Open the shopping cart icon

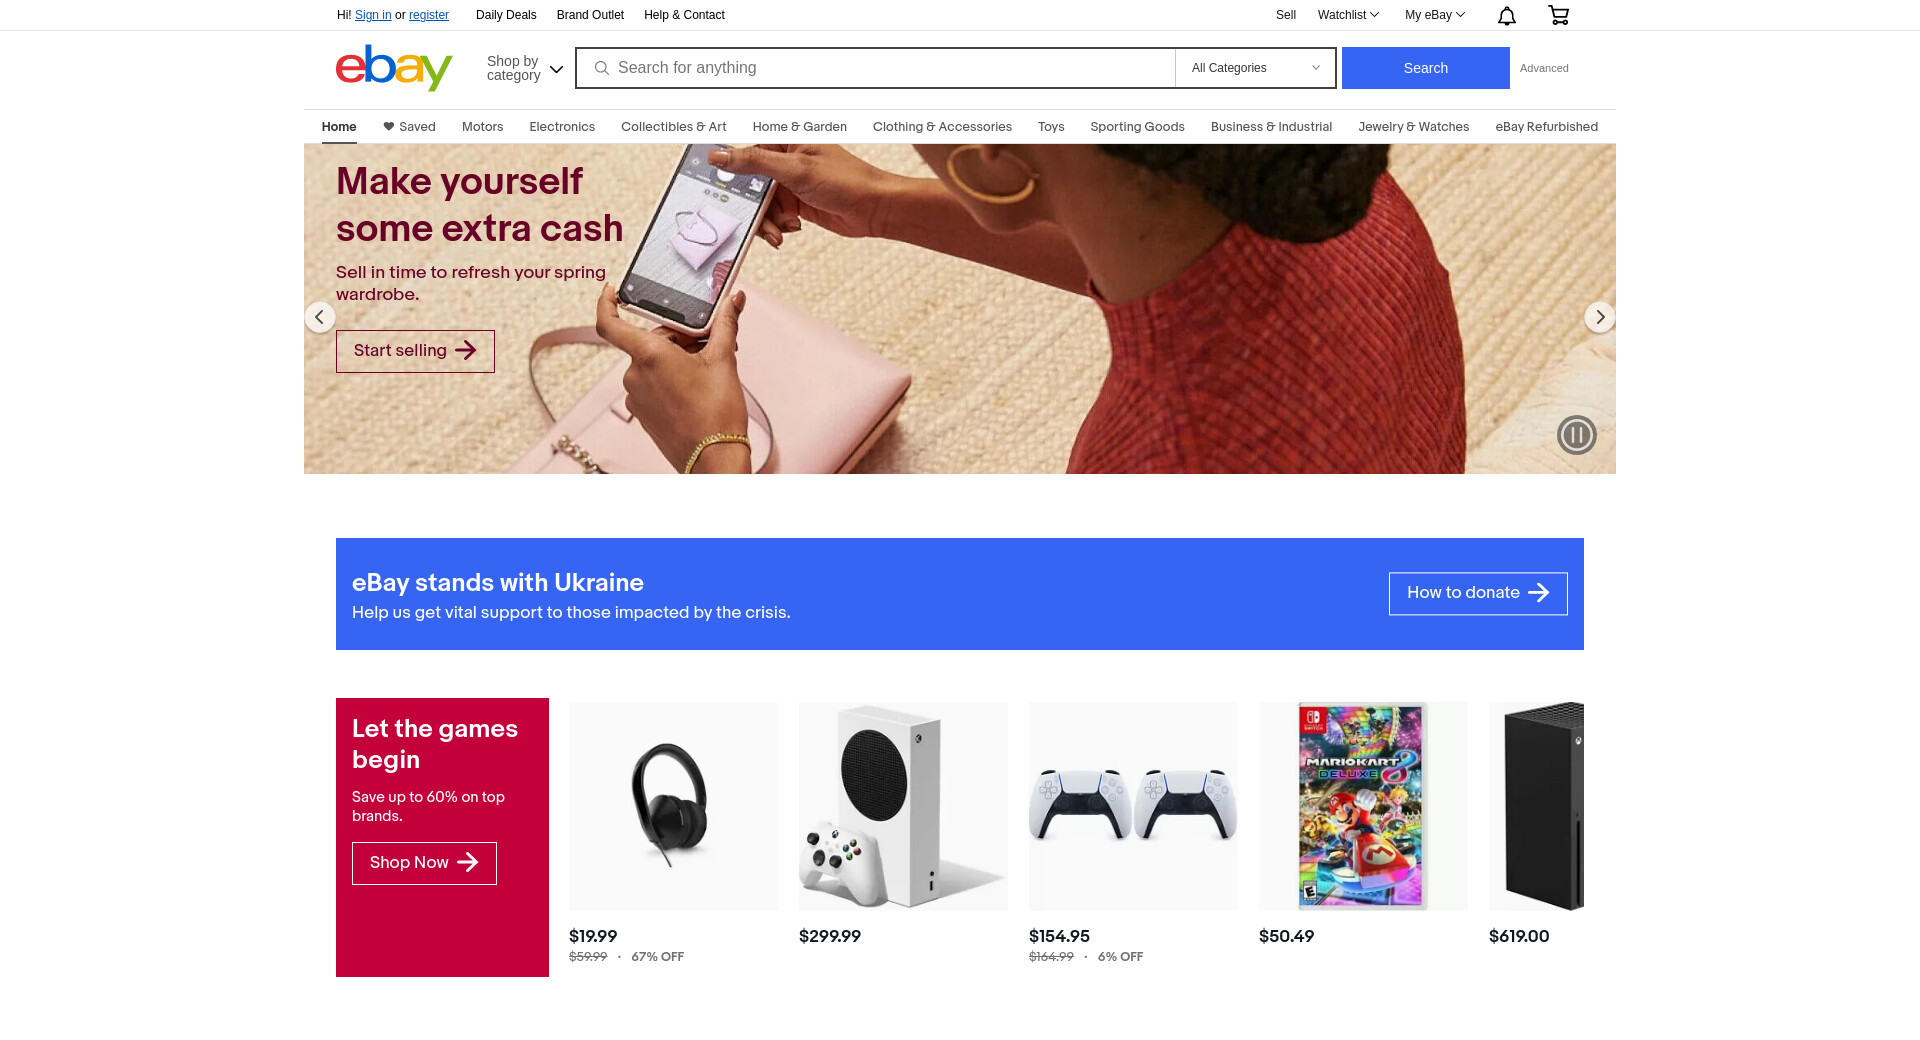pyautogui.click(x=1558, y=15)
